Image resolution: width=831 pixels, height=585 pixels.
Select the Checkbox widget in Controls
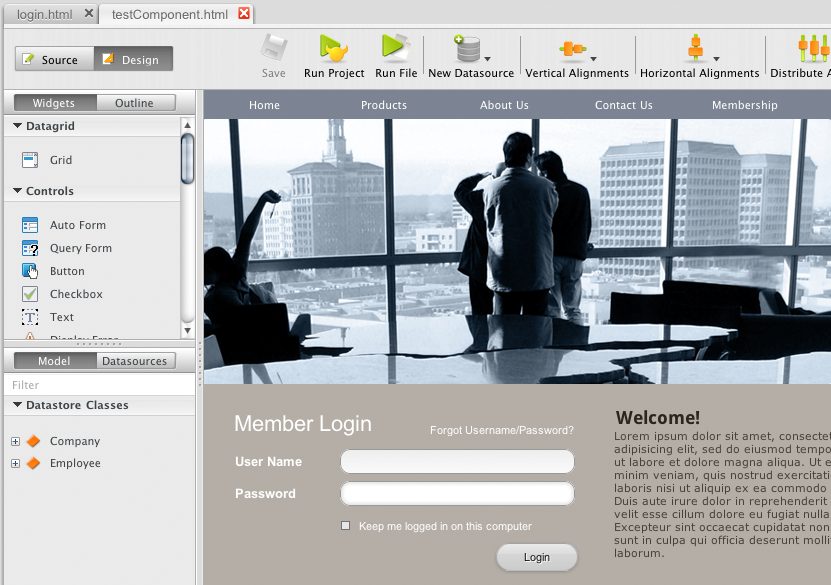click(30, 294)
